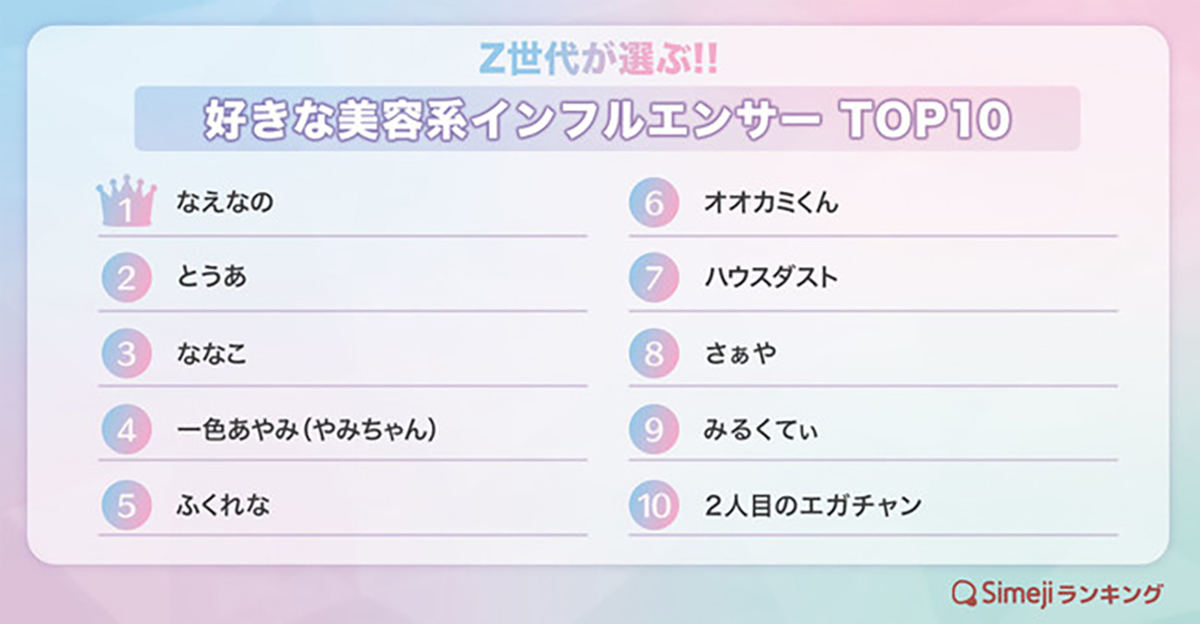This screenshot has width=1200, height=624.
Task: Click the number 4 rank circle
Action: tap(126, 430)
